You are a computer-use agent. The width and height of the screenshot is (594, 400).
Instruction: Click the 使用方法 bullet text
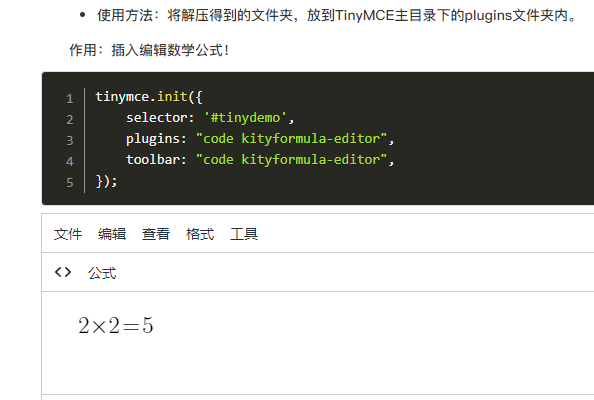(x=337, y=16)
